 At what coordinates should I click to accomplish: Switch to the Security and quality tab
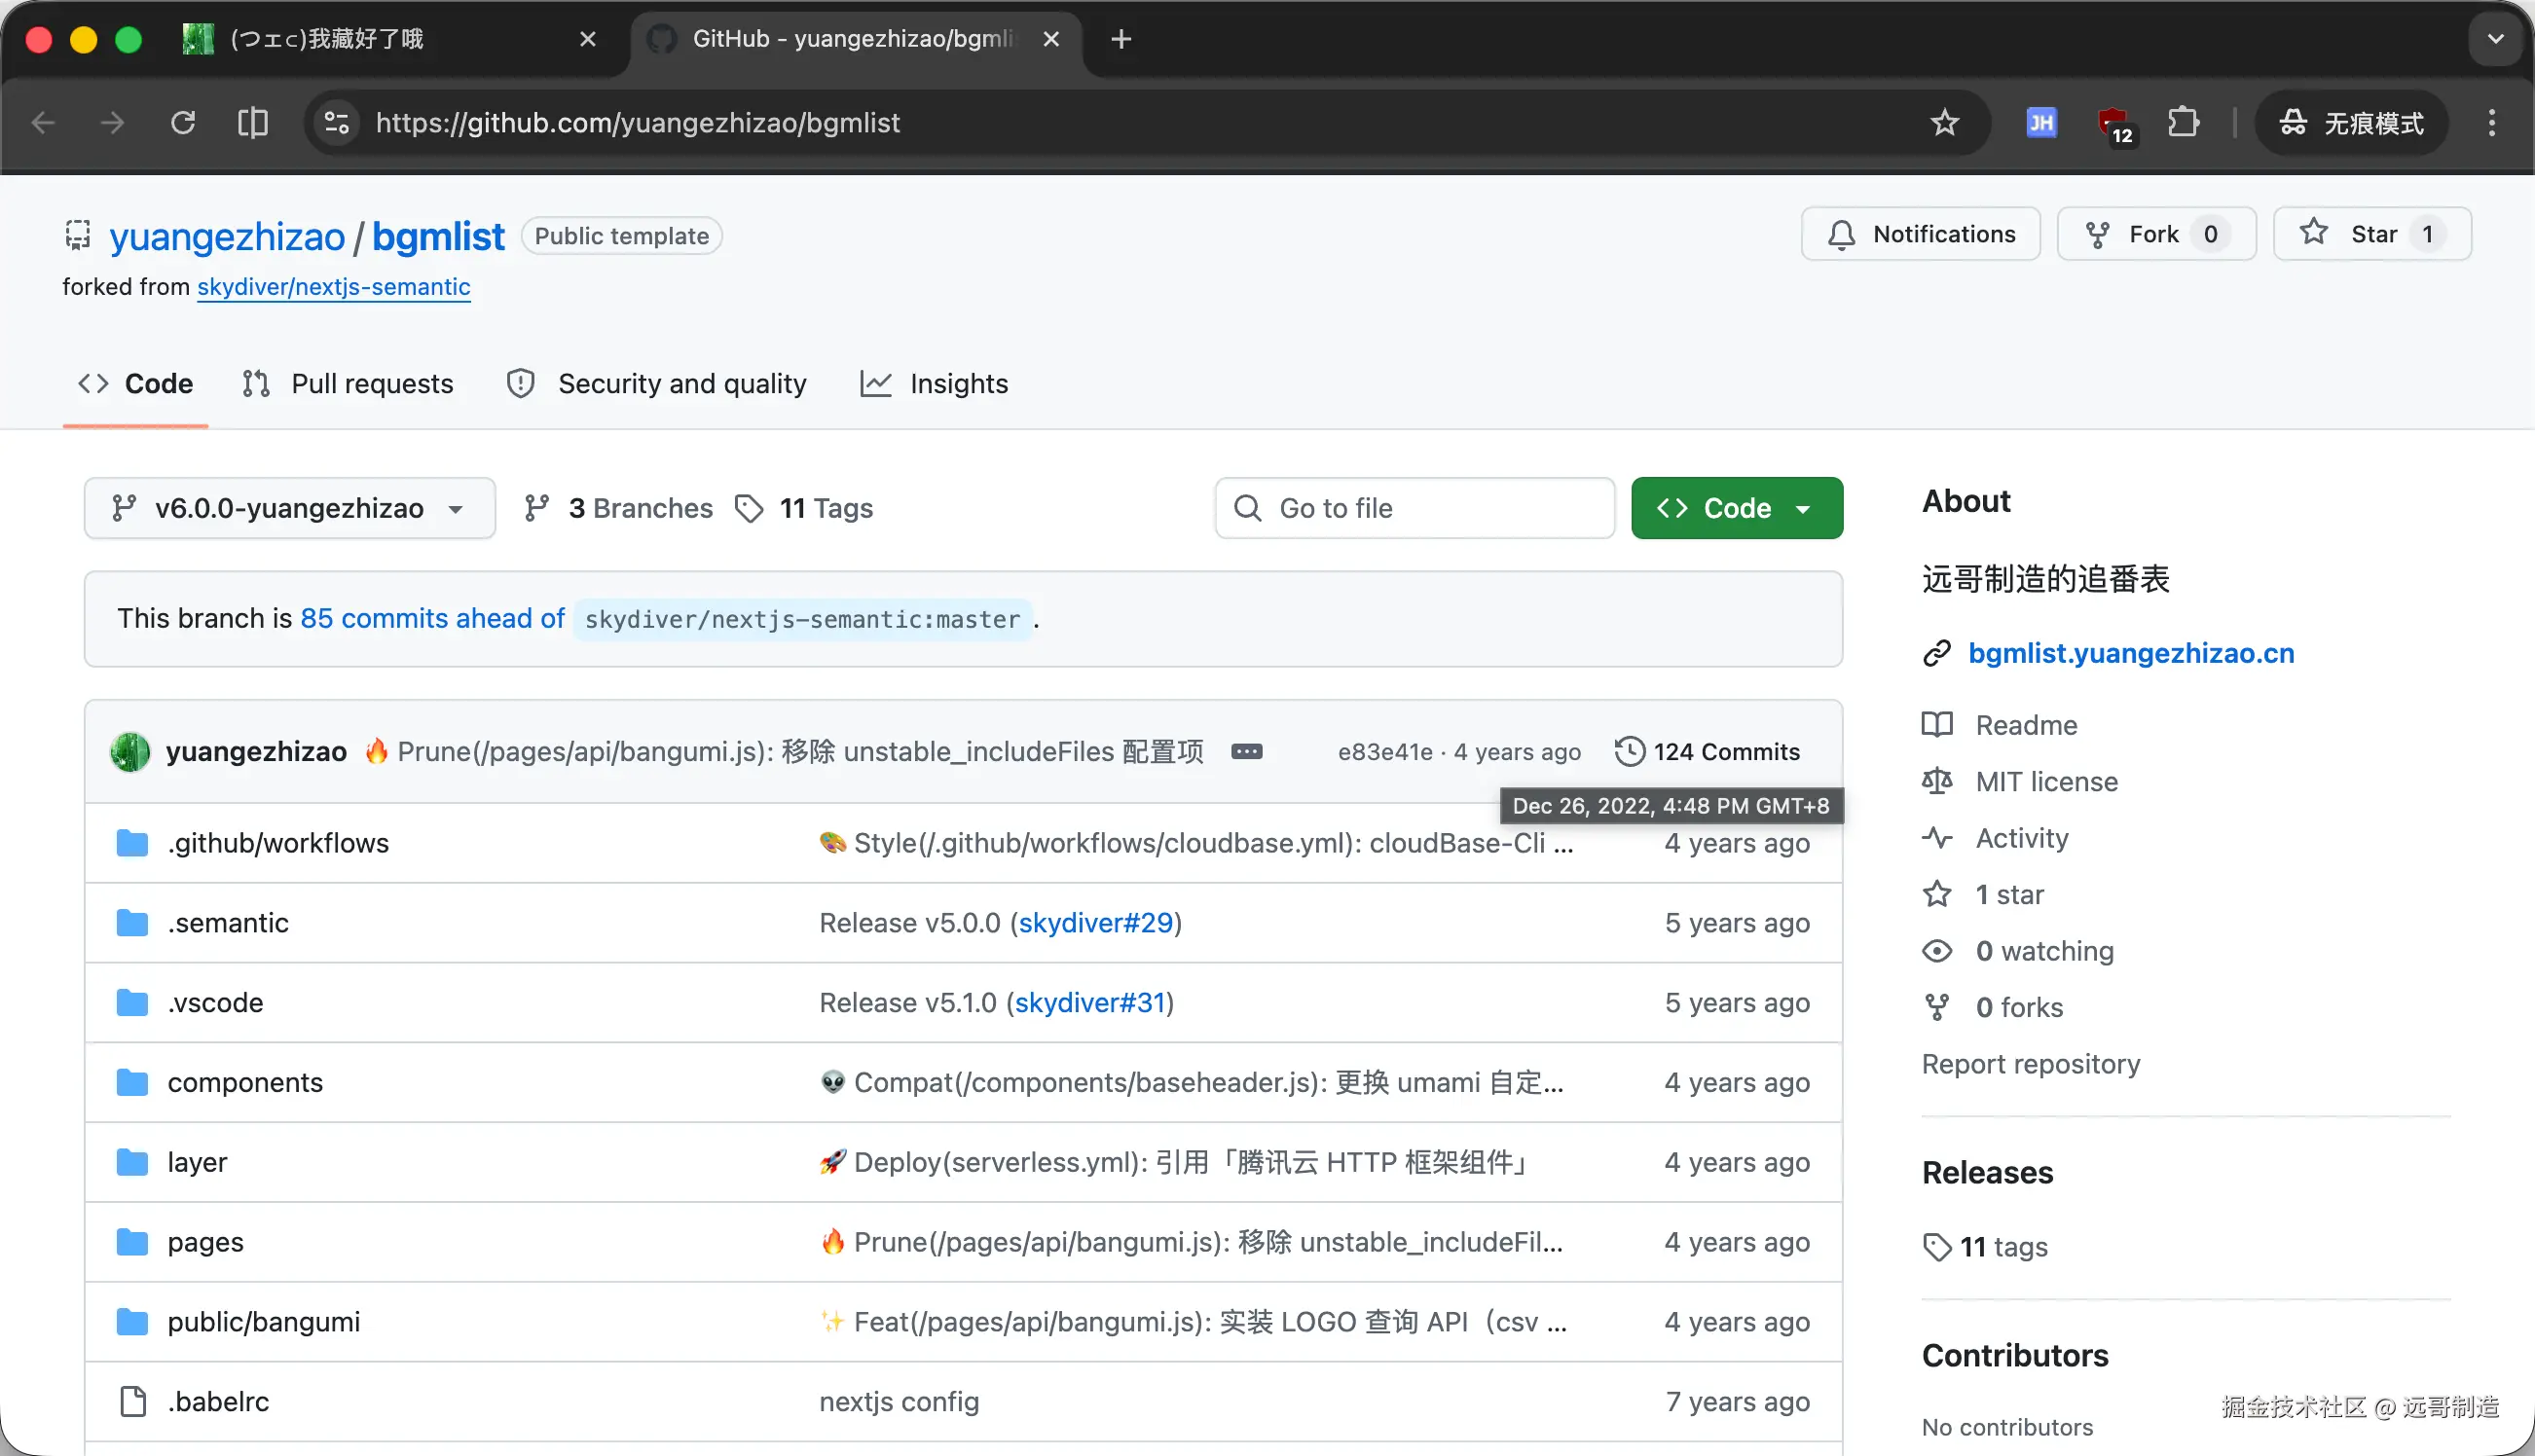(x=656, y=384)
